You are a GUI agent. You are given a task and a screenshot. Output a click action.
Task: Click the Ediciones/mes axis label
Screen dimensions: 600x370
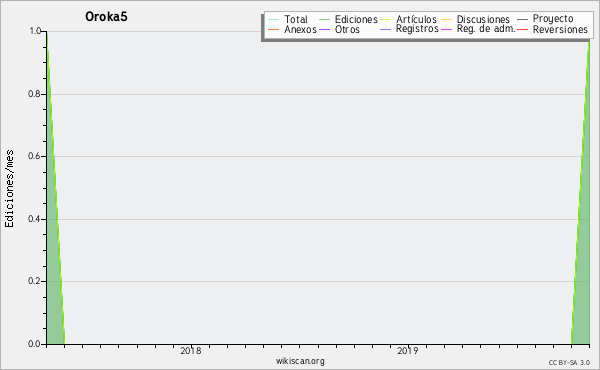[9, 189]
